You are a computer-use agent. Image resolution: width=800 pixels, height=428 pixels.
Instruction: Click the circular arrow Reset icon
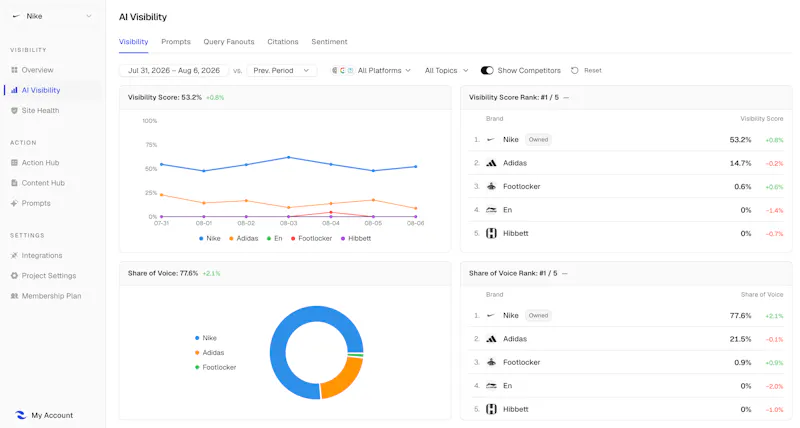[574, 70]
